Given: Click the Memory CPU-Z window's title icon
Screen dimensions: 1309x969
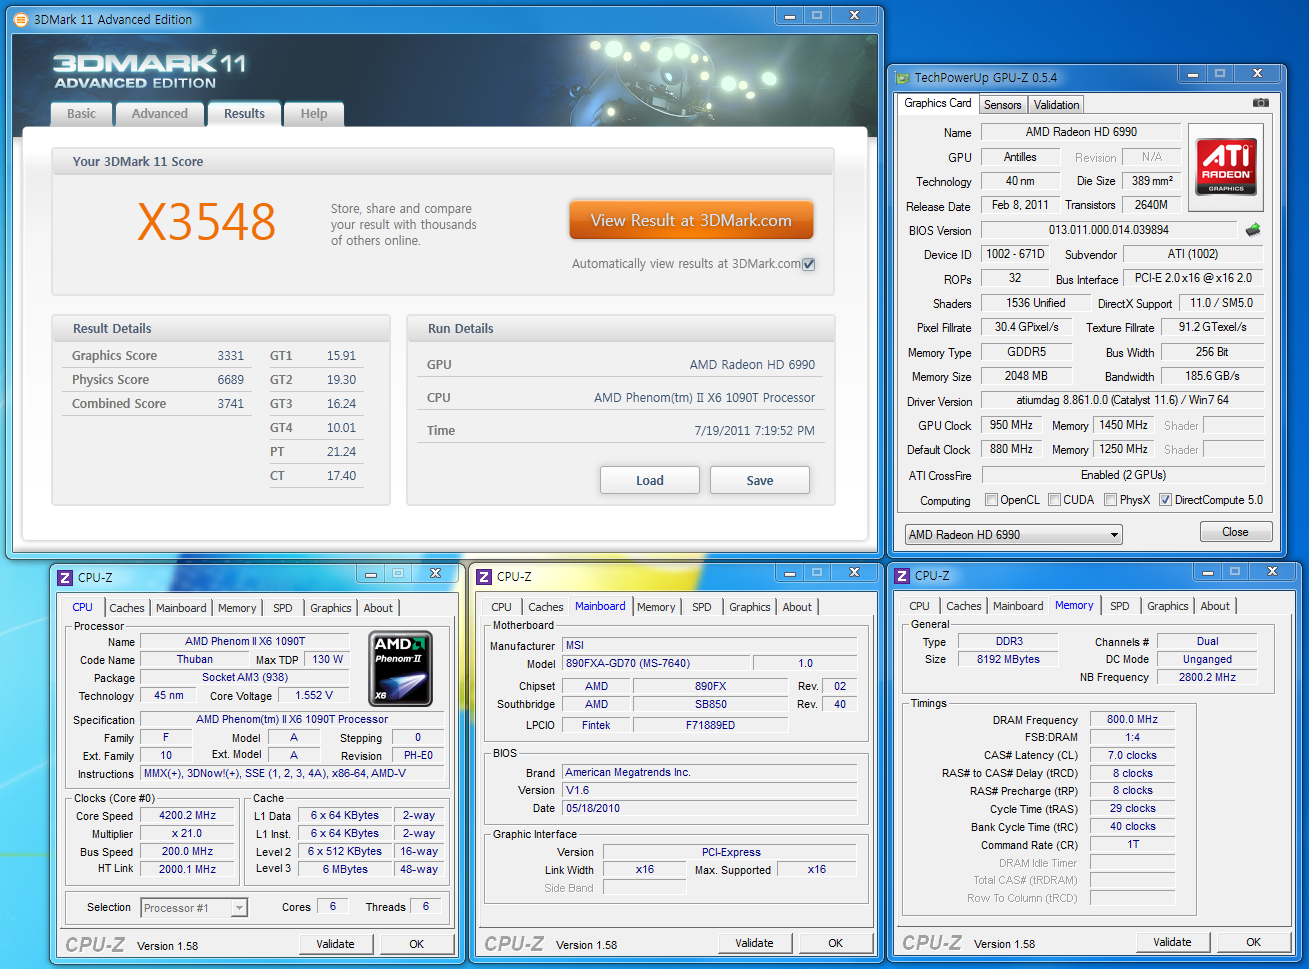Looking at the screenshot, I should 902,576.
